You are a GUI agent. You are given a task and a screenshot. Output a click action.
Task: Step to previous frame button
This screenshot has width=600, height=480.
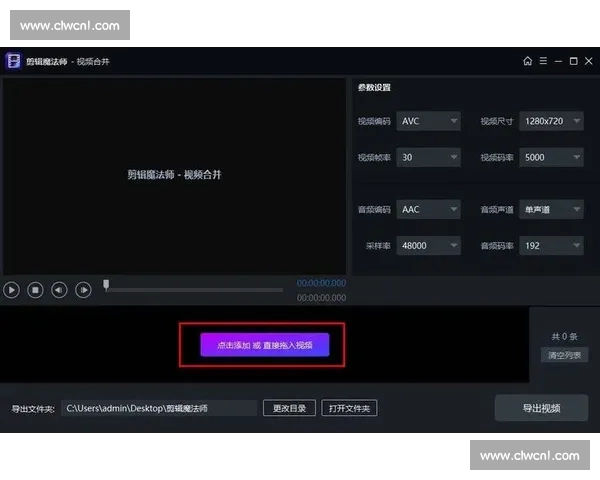click(x=59, y=290)
